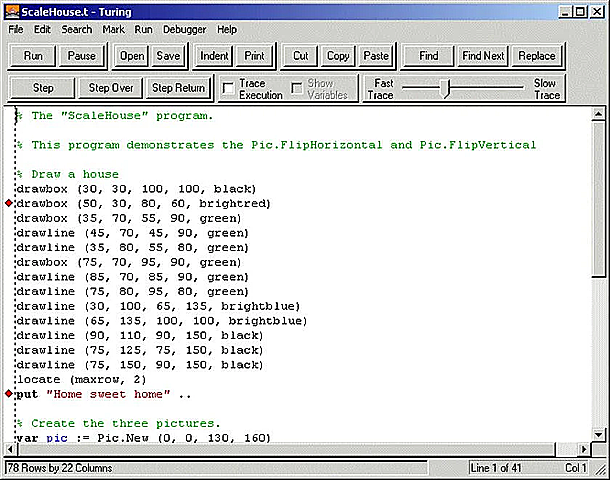Click the Step button

(x=43, y=88)
